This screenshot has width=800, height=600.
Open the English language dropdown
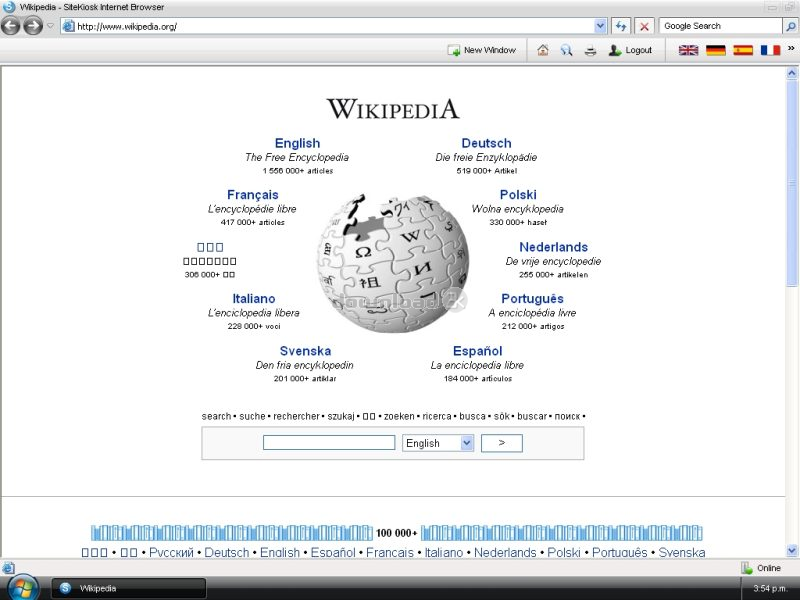click(438, 443)
